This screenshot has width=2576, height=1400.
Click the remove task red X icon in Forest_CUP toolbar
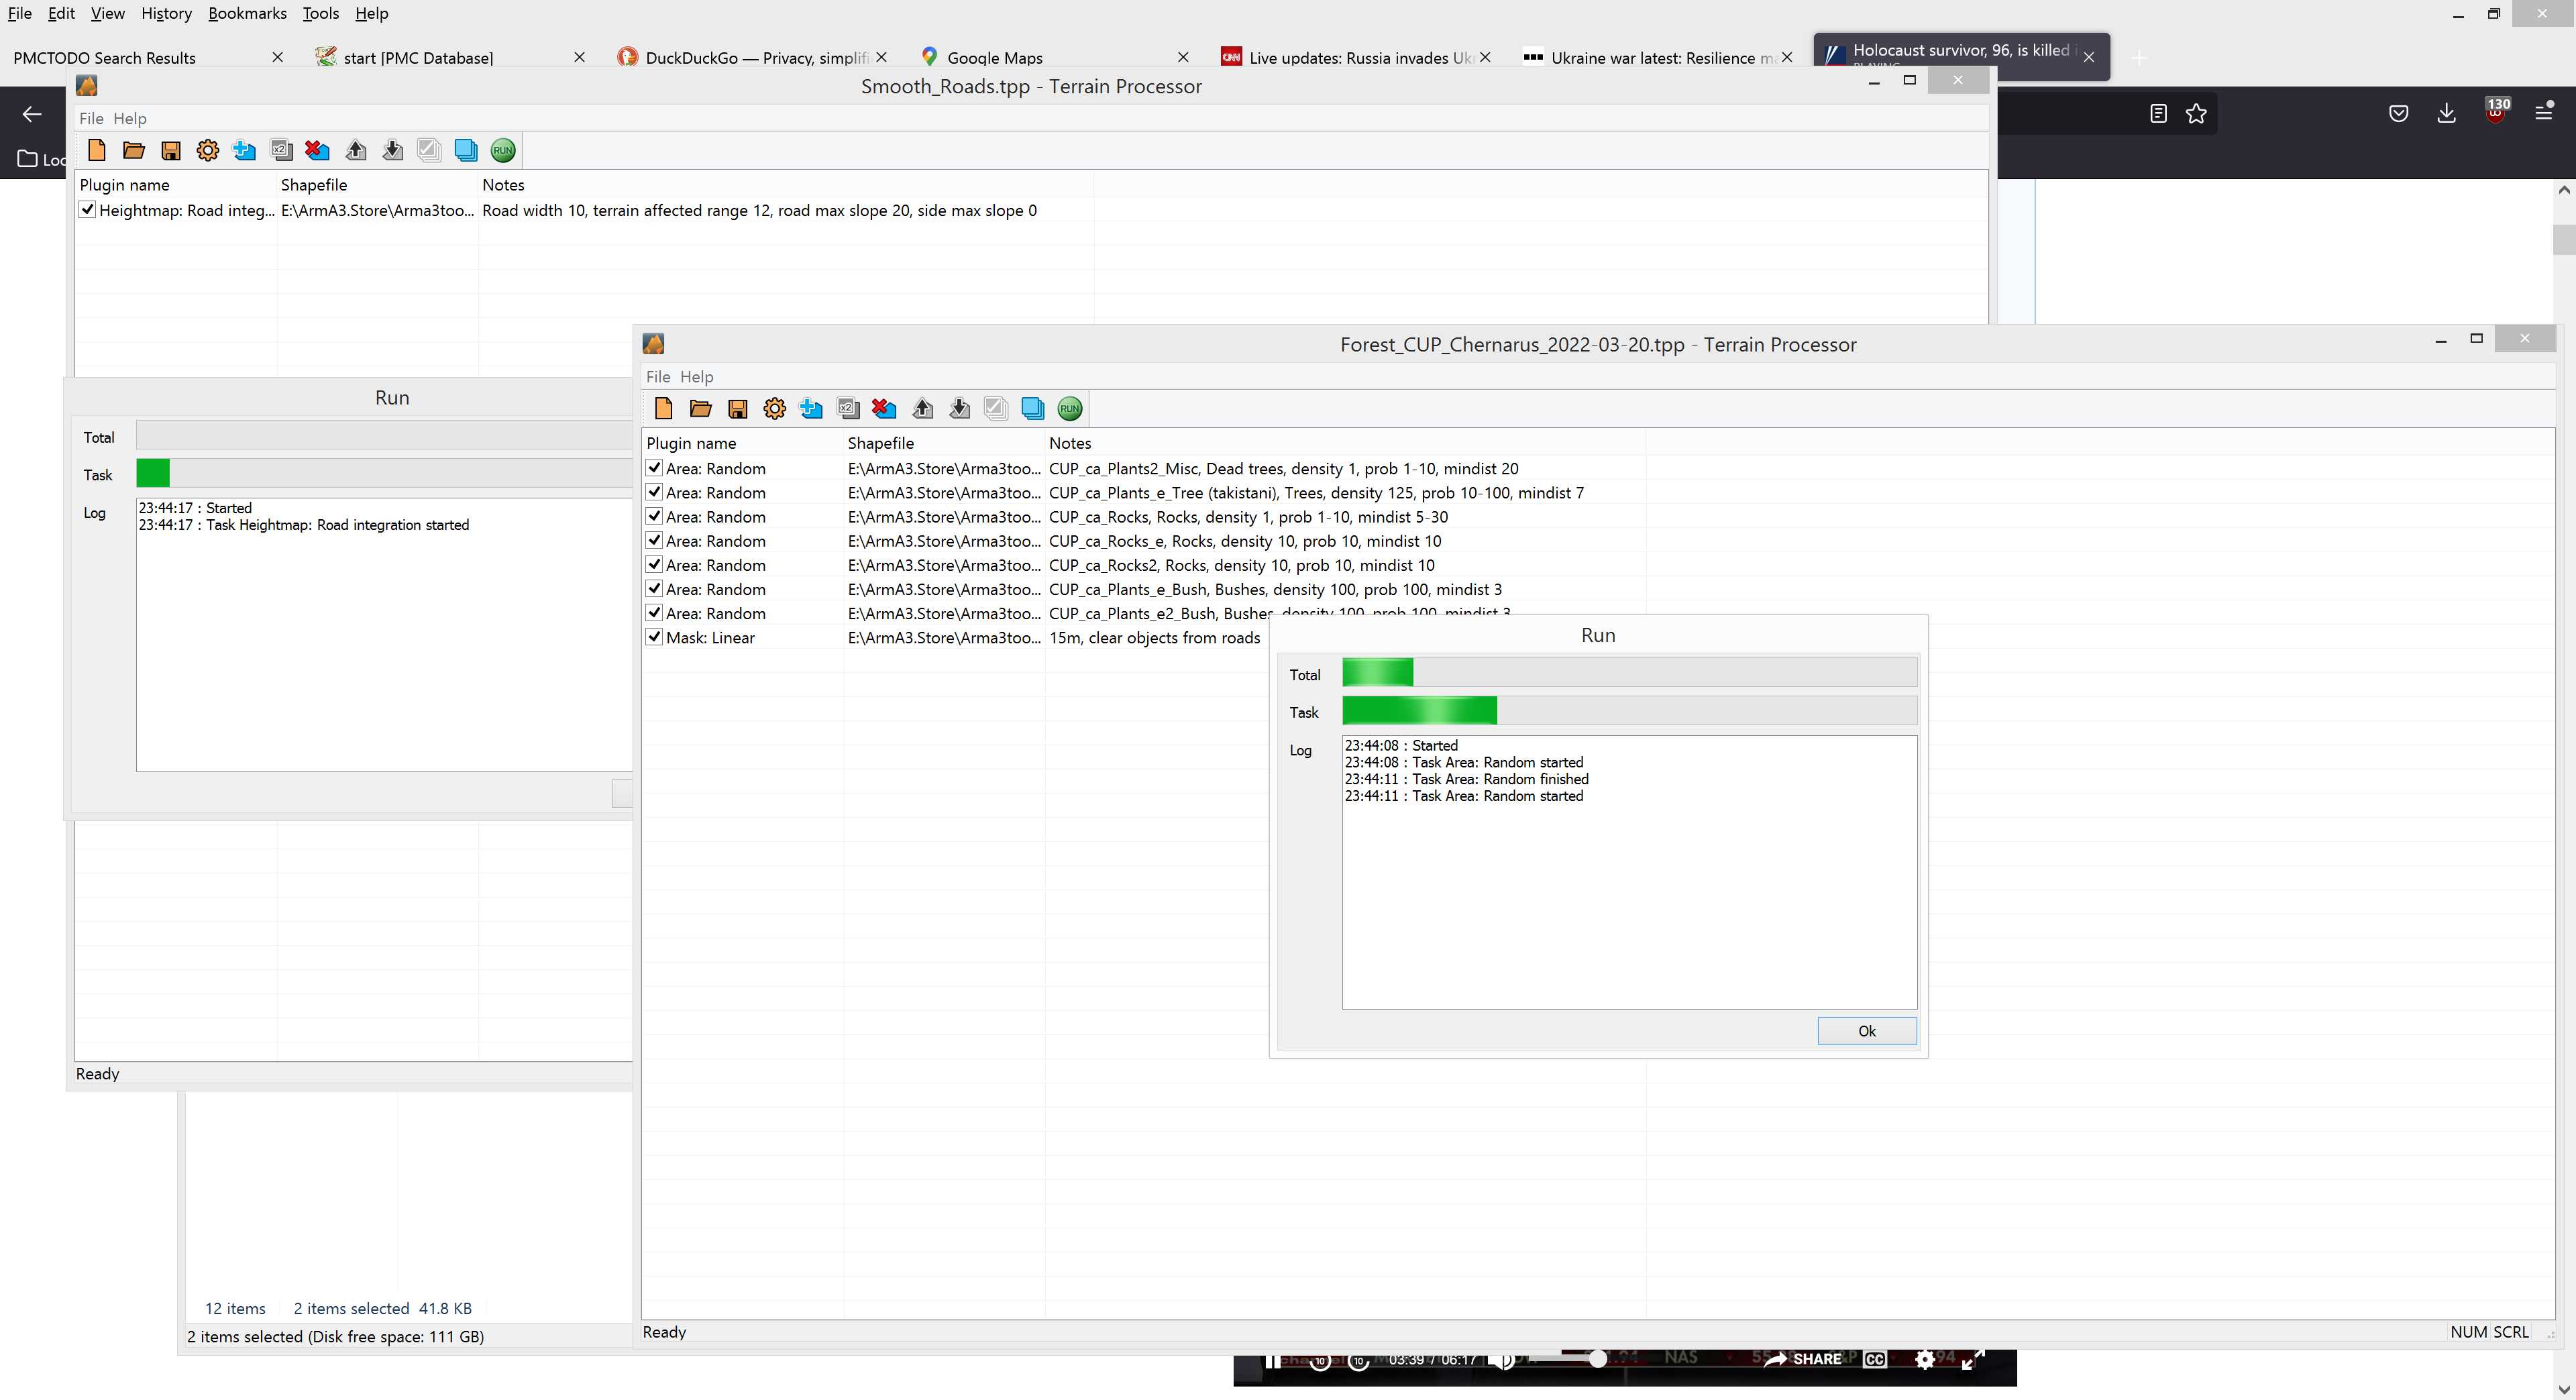point(883,408)
